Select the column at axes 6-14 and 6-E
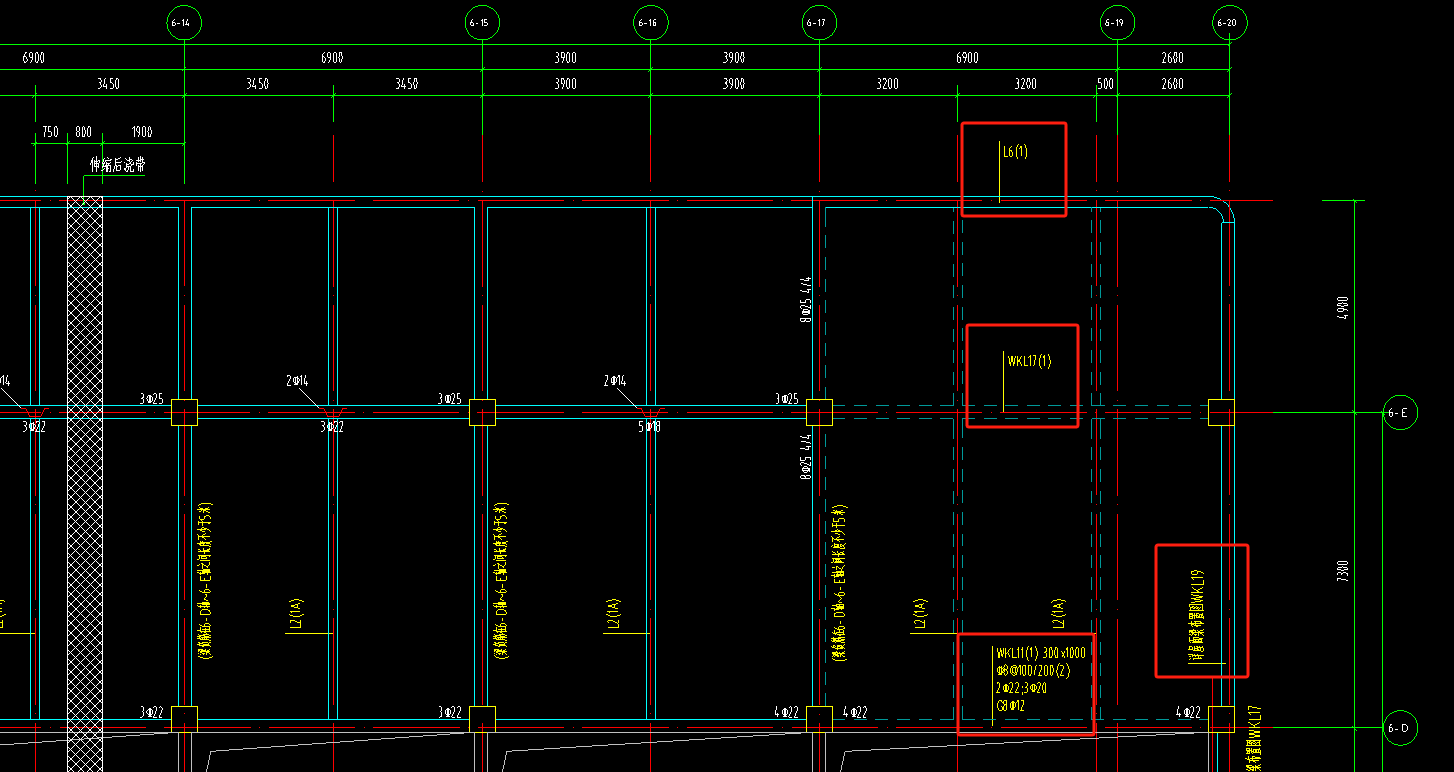Viewport: 1454px width, 772px height. click(184, 412)
